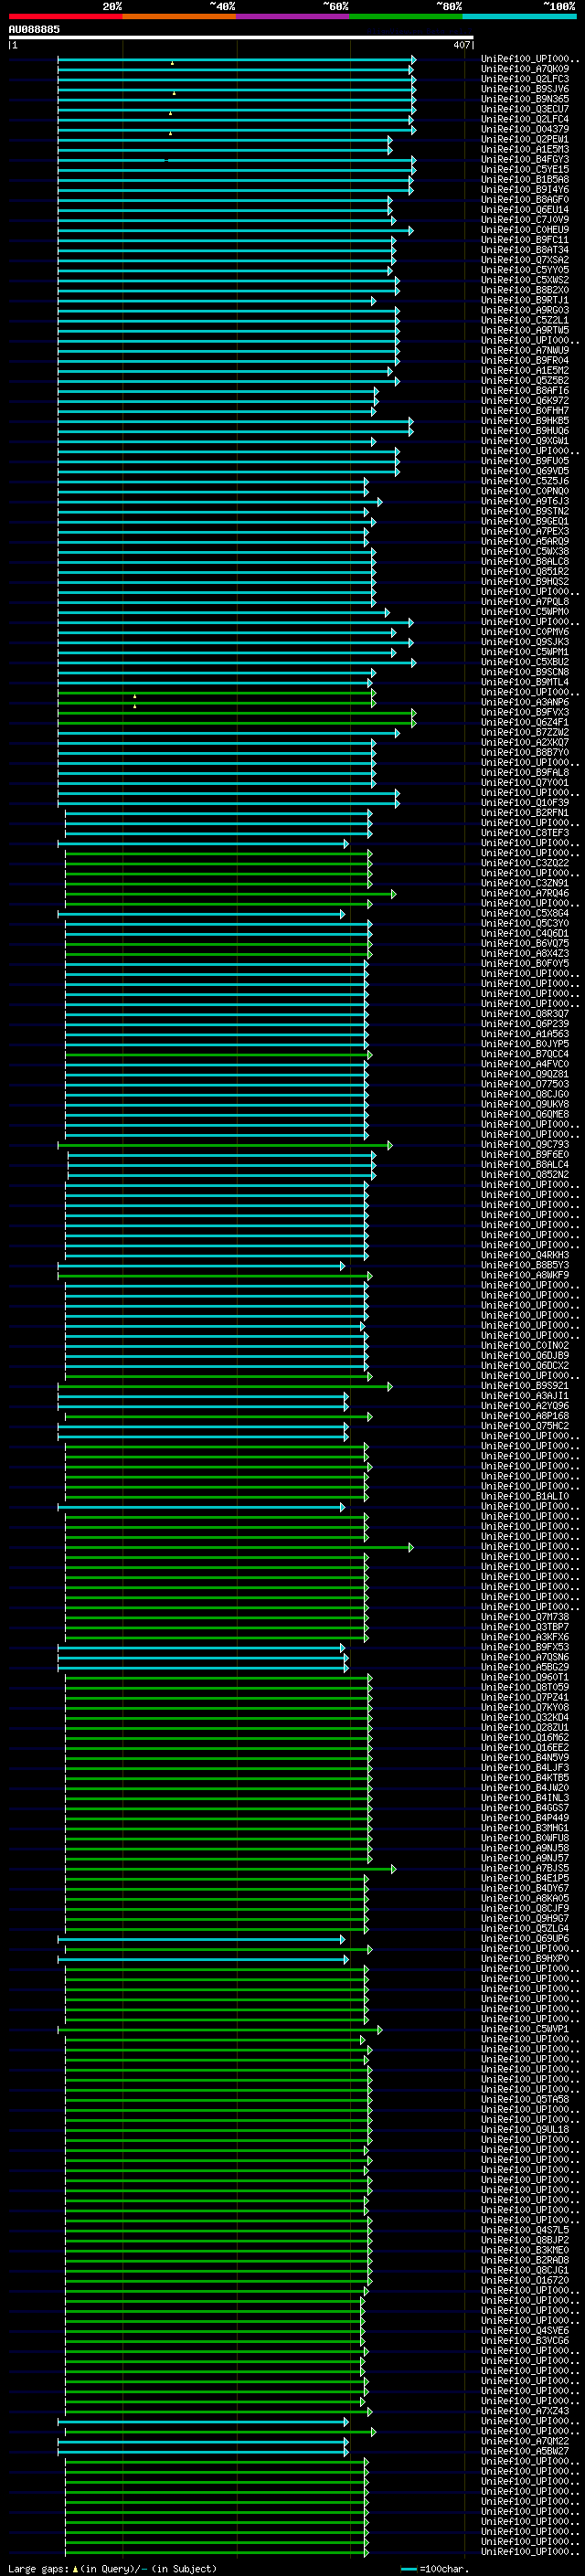Click hit label UniRef100_A5BW27
585x2576 pixels.
[x=525, y=2451]
